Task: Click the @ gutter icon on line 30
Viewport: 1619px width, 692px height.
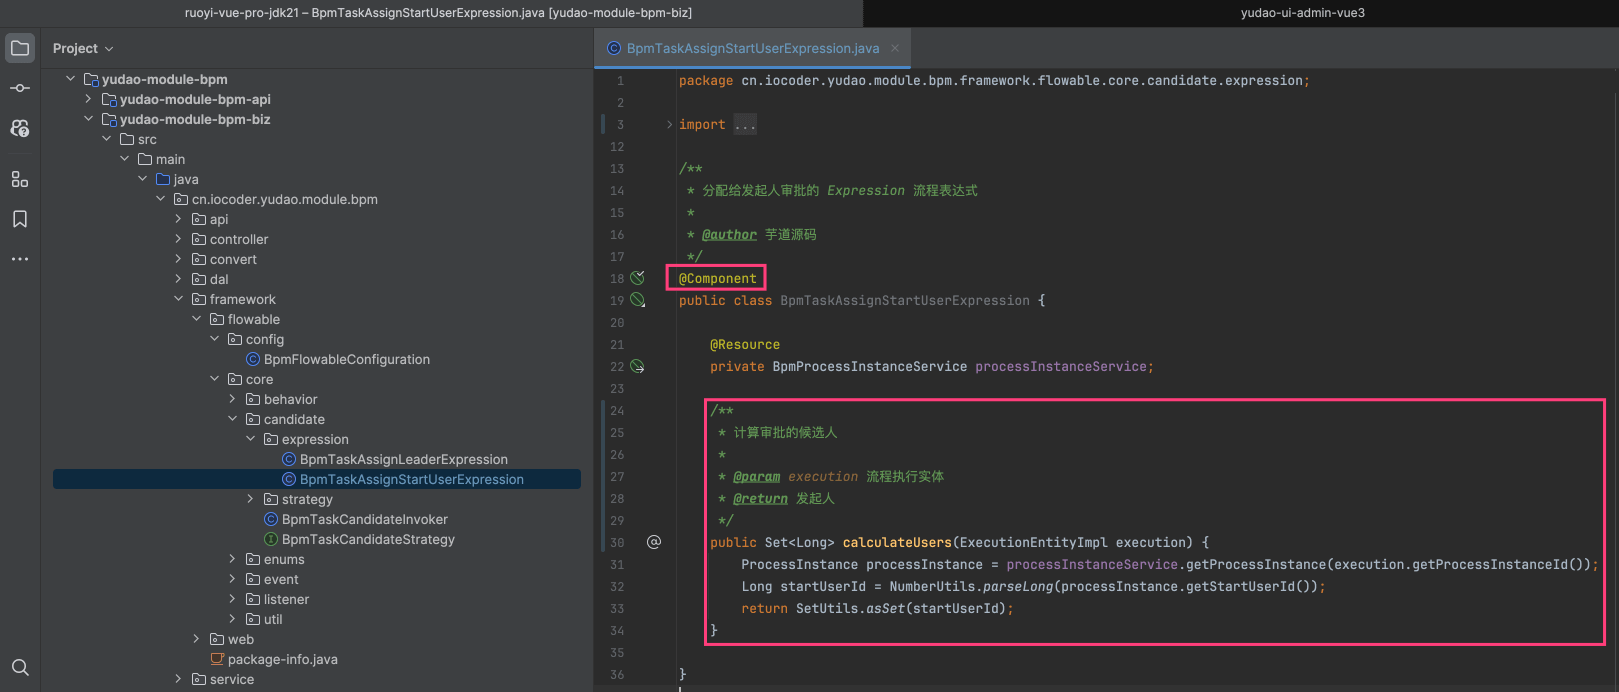Action: pyautogui.click(x=654, y=542)
